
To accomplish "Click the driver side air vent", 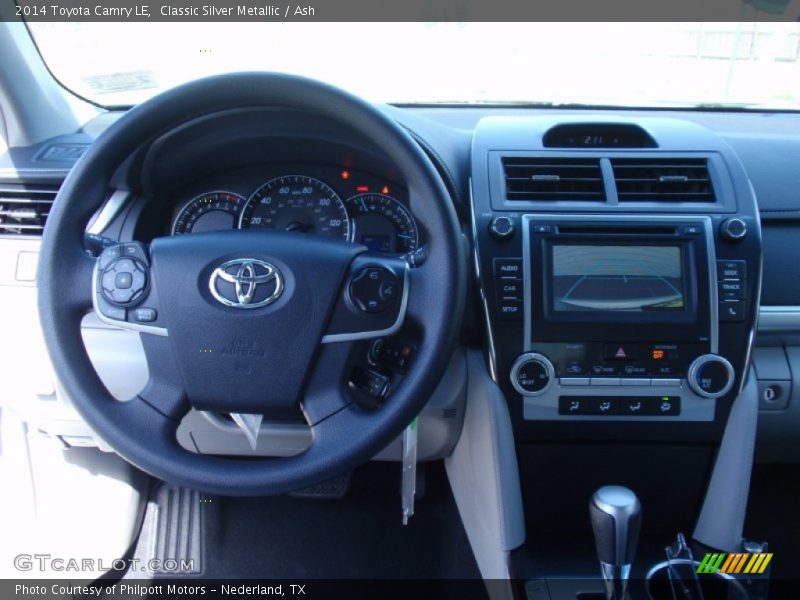I will (x=26, y=210).
